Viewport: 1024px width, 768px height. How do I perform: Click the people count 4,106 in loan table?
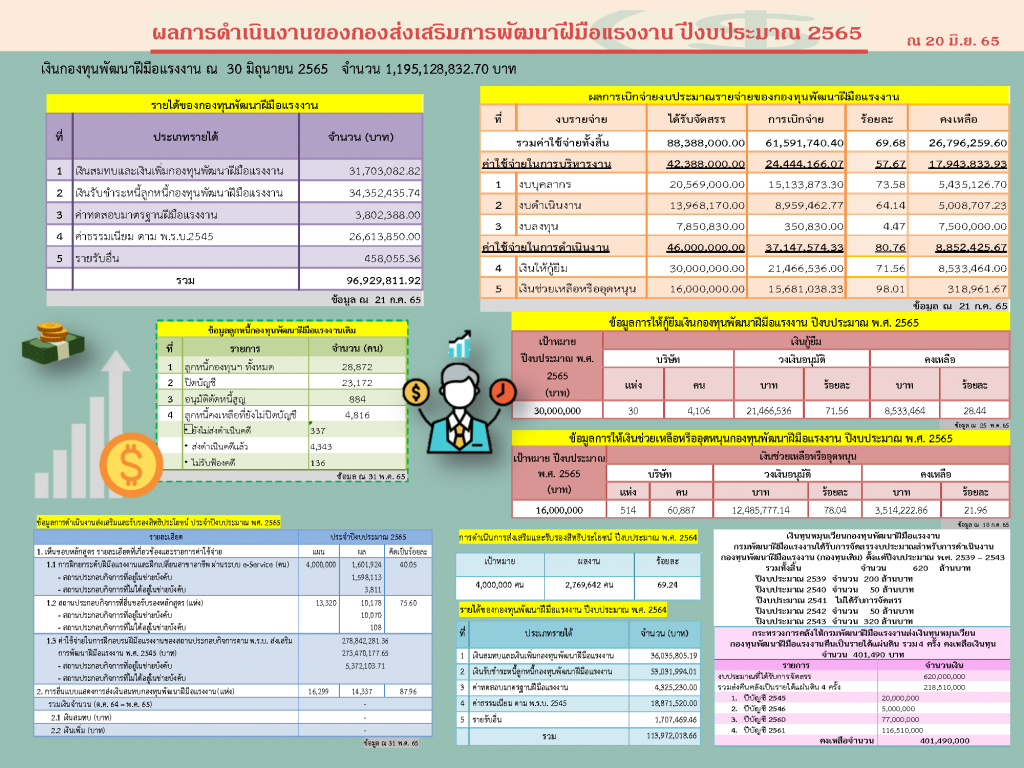point(699,411)
